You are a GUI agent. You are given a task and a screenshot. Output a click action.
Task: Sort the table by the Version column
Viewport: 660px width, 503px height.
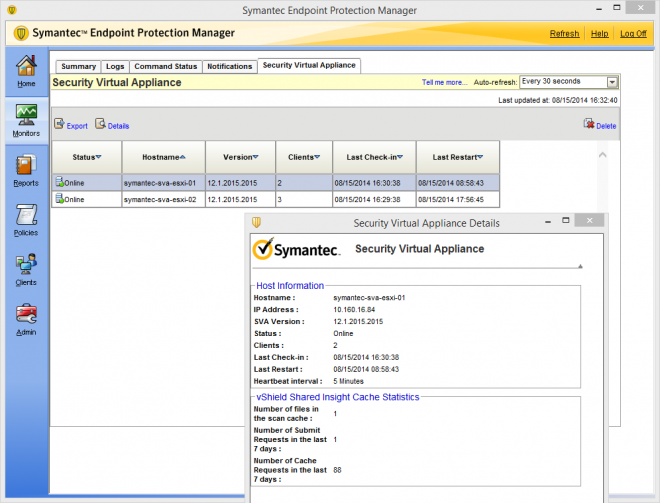coord(240,157)
